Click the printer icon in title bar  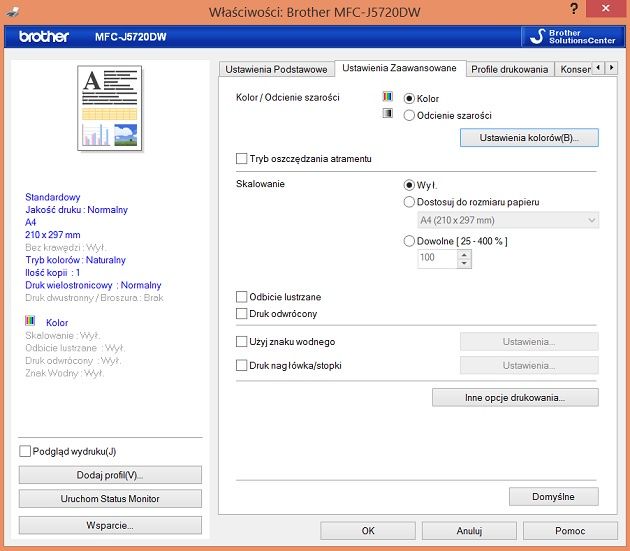(12, 12)
